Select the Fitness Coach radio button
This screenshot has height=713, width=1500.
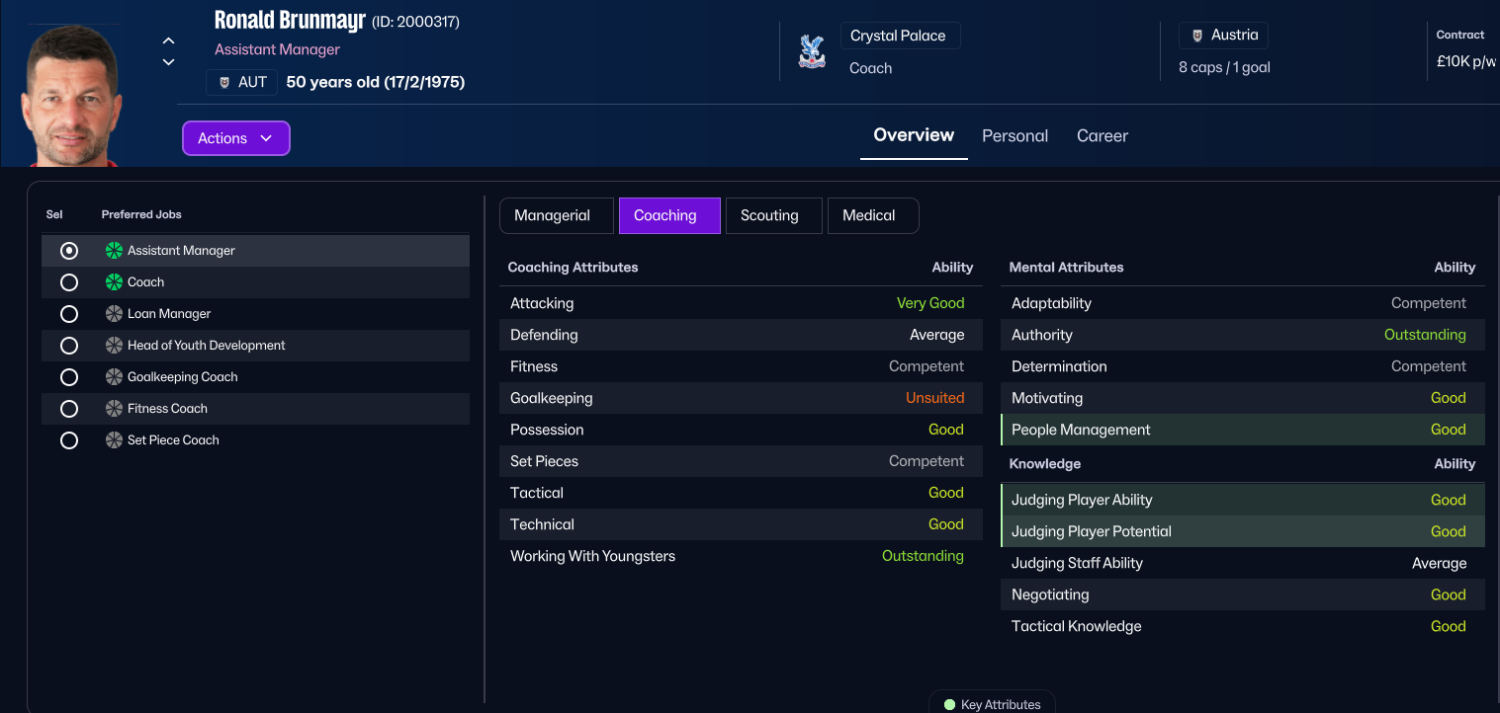coord(69,408)
